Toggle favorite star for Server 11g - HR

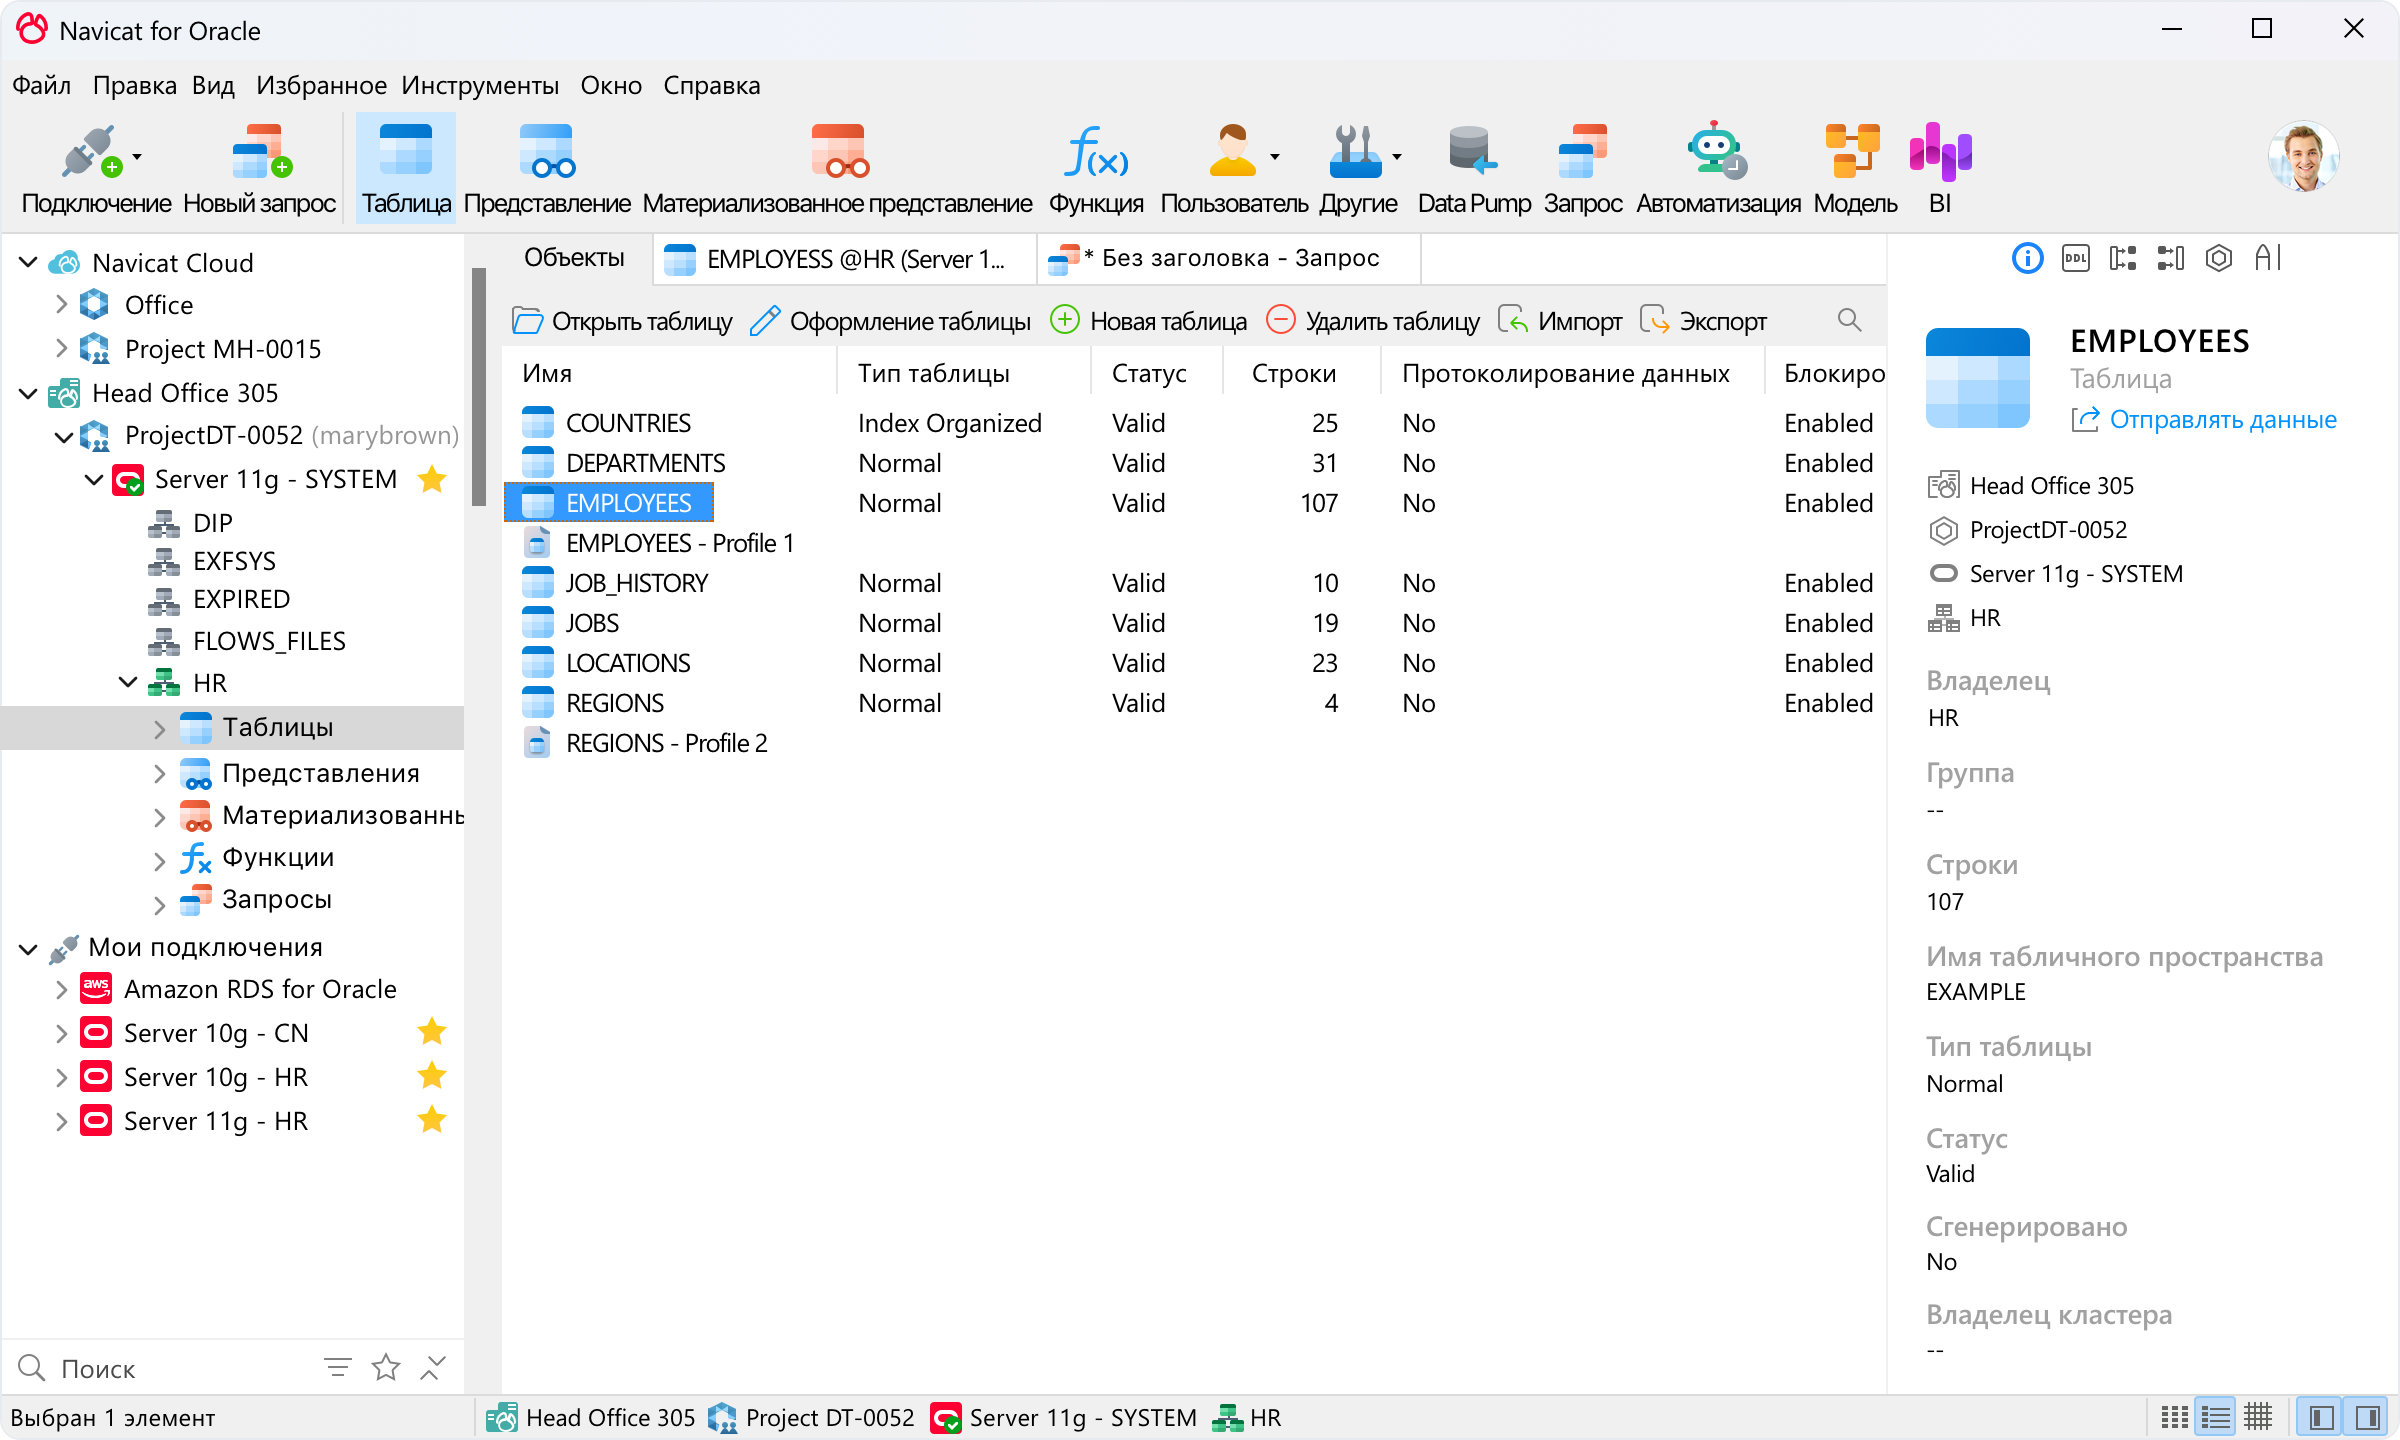pos(432,1120)
